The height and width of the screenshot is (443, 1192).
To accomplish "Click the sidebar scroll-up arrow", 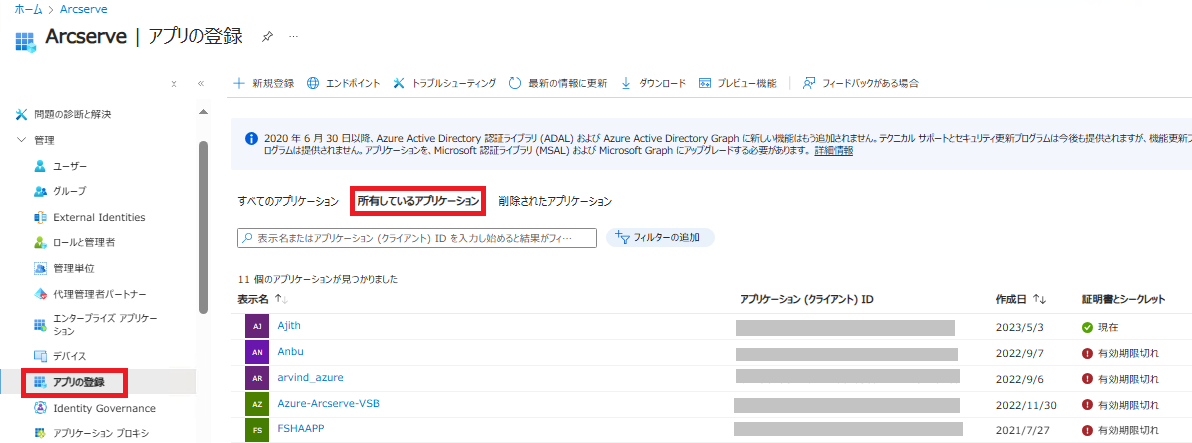I will [x=203, y=112].
